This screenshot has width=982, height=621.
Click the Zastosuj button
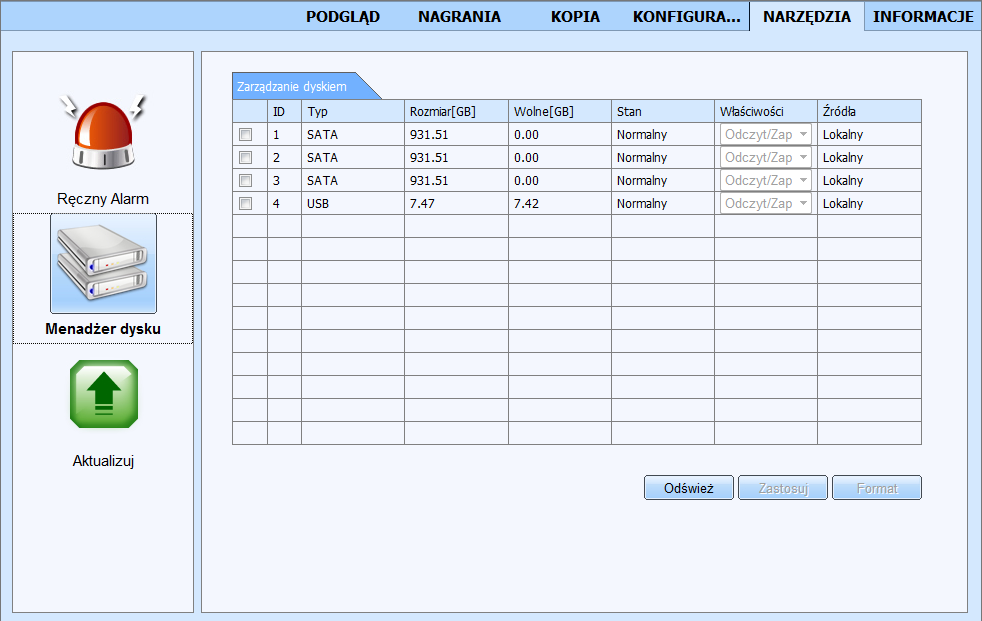[783, 488]
